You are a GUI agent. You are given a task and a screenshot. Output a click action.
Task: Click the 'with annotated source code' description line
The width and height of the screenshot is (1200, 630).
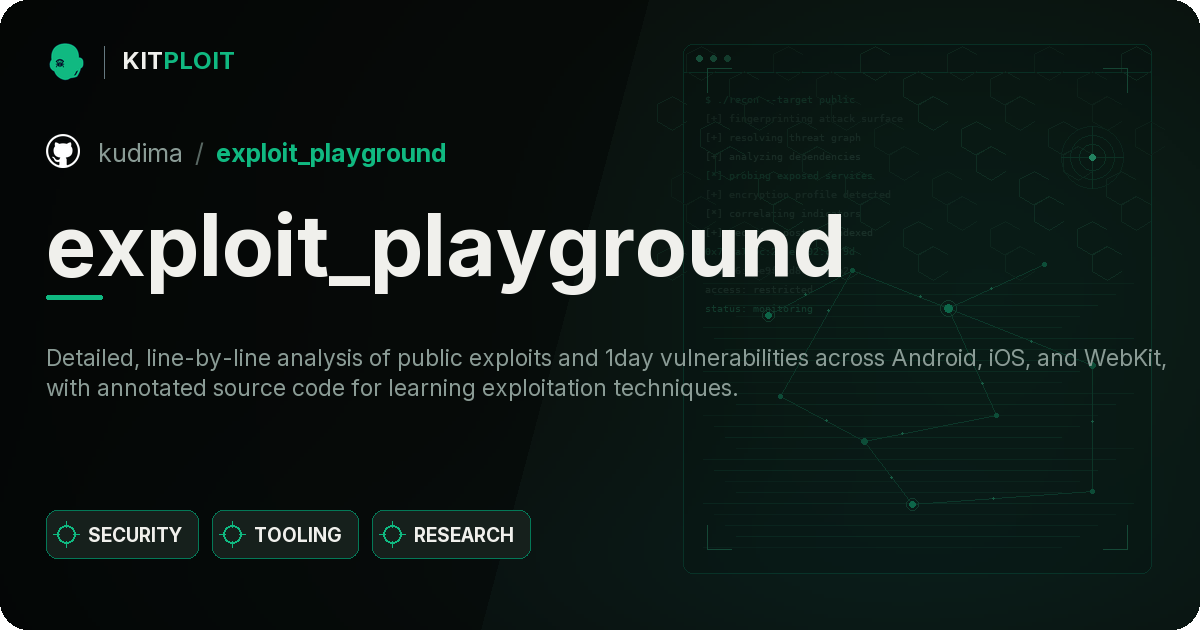pyautogui.click(x=392, y=388)
